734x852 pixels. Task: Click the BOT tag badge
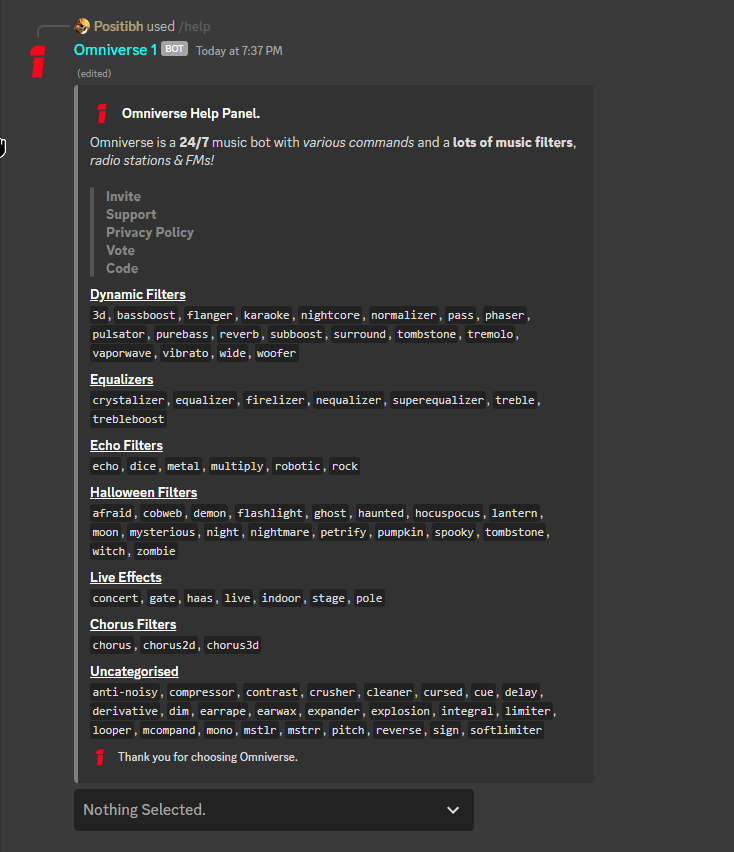[x=174, y=49]
